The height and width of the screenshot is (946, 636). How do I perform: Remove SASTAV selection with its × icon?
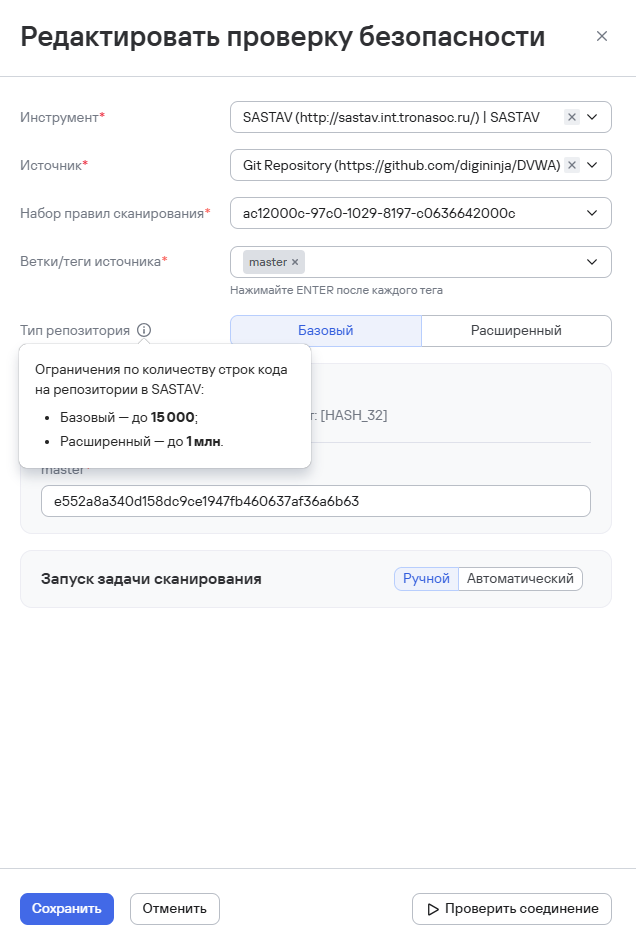click(x=571, y=116)
